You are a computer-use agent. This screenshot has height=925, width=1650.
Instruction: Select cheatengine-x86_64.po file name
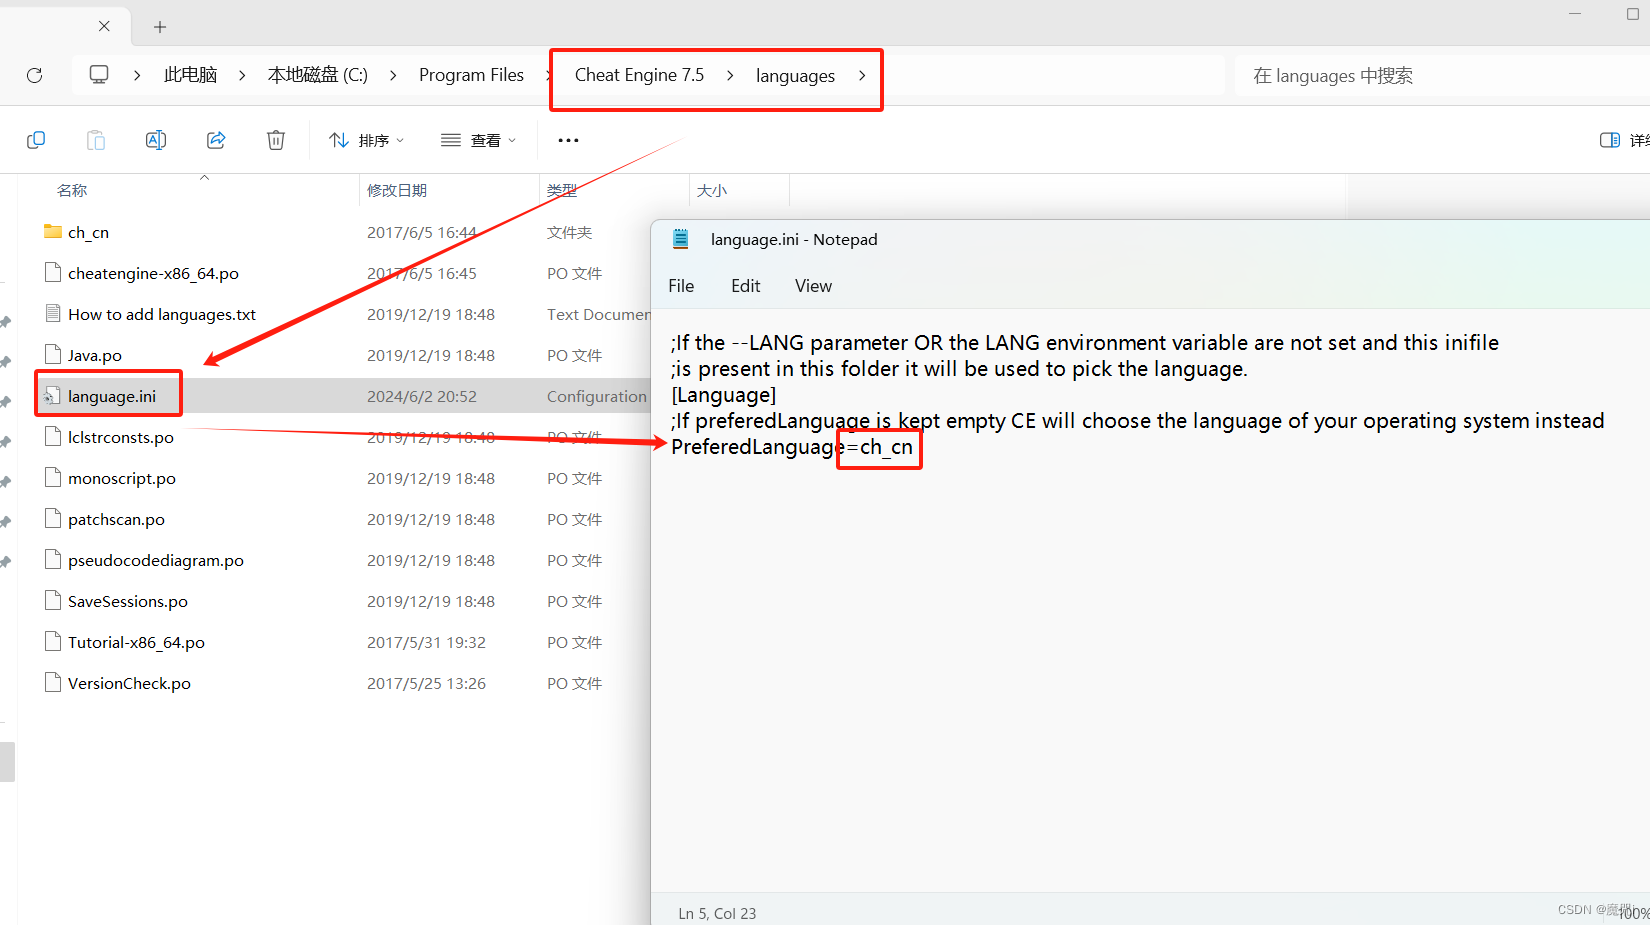153,273
